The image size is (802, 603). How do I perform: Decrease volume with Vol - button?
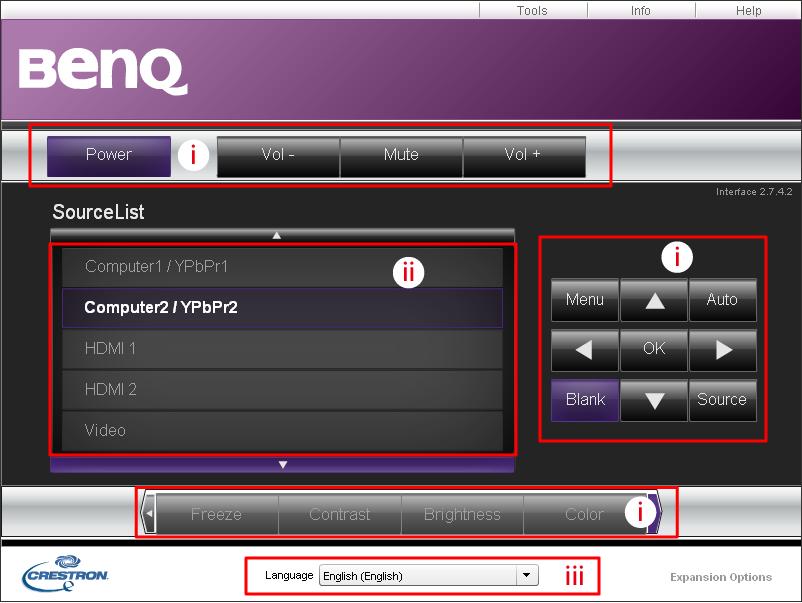click(278, 157)
